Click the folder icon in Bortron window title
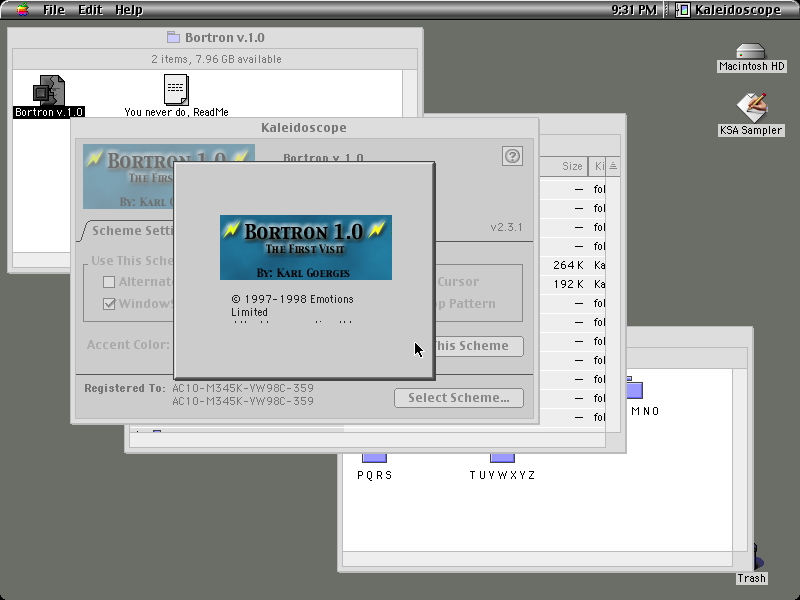This screenshot has height=600, width=800. pos(173,37)
